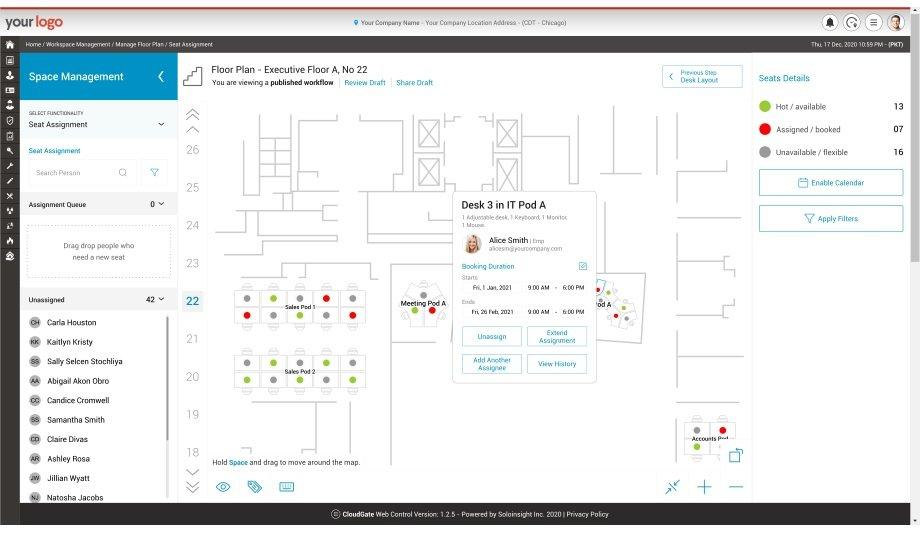Click the refresh sync icon in header

pos(851,22)
